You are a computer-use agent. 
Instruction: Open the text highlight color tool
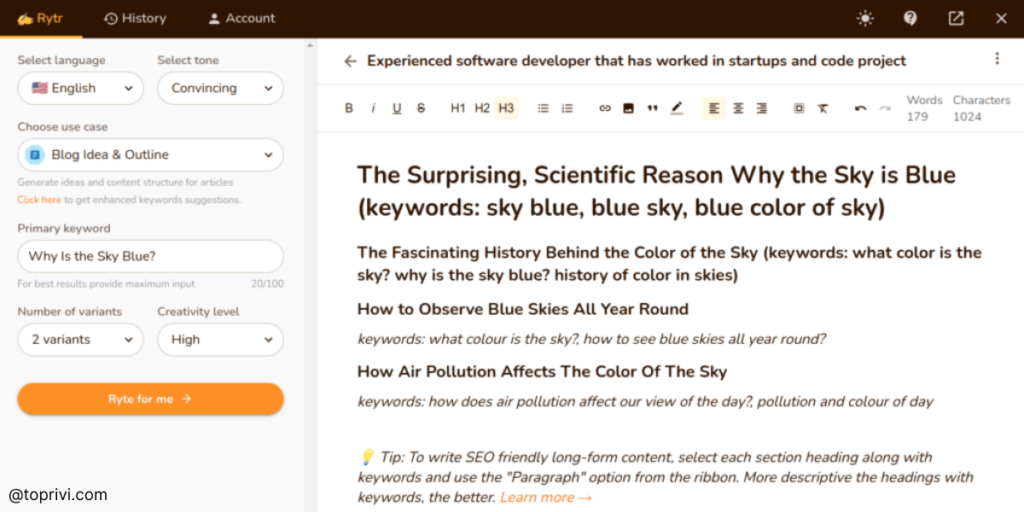677,108
